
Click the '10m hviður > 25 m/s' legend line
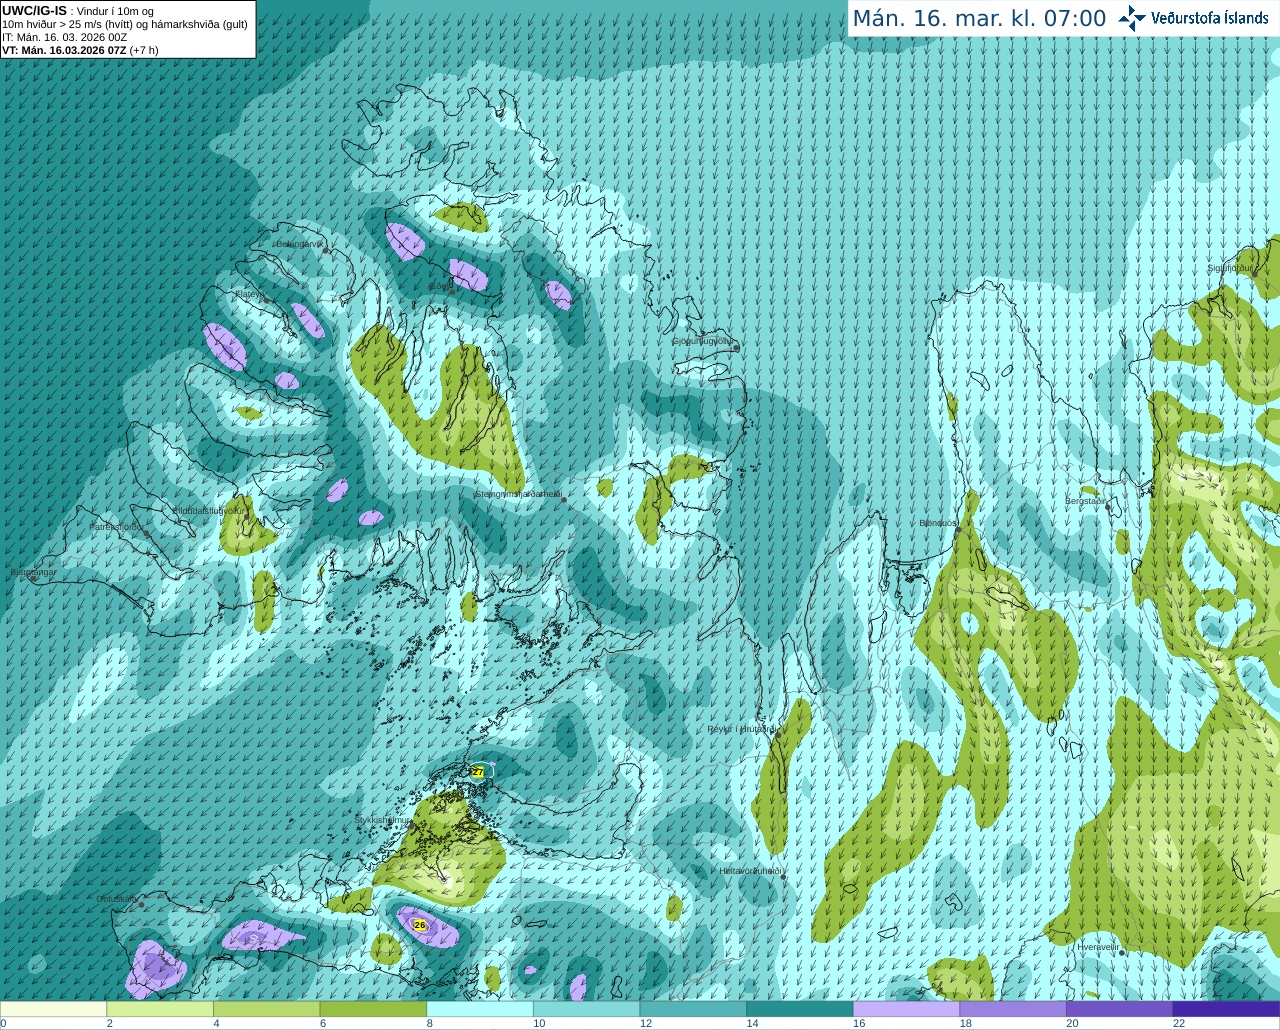pyautogui.click(x=125, y=24)
